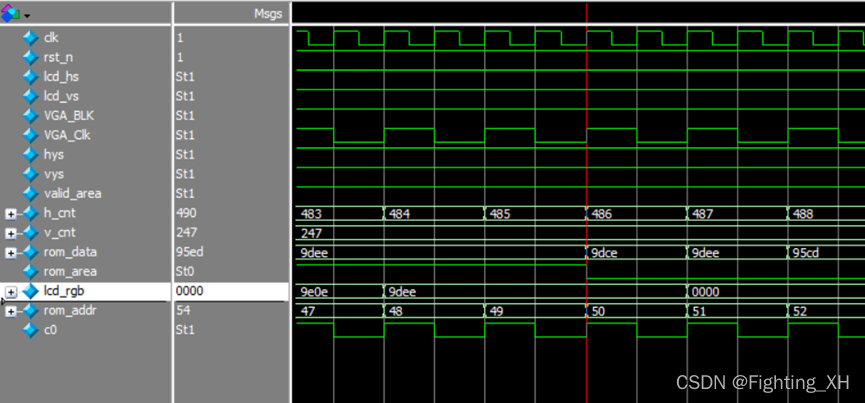865x403 pixels.
Task: Click the rom_area signal diamond icon
Action: click(30, 272)
